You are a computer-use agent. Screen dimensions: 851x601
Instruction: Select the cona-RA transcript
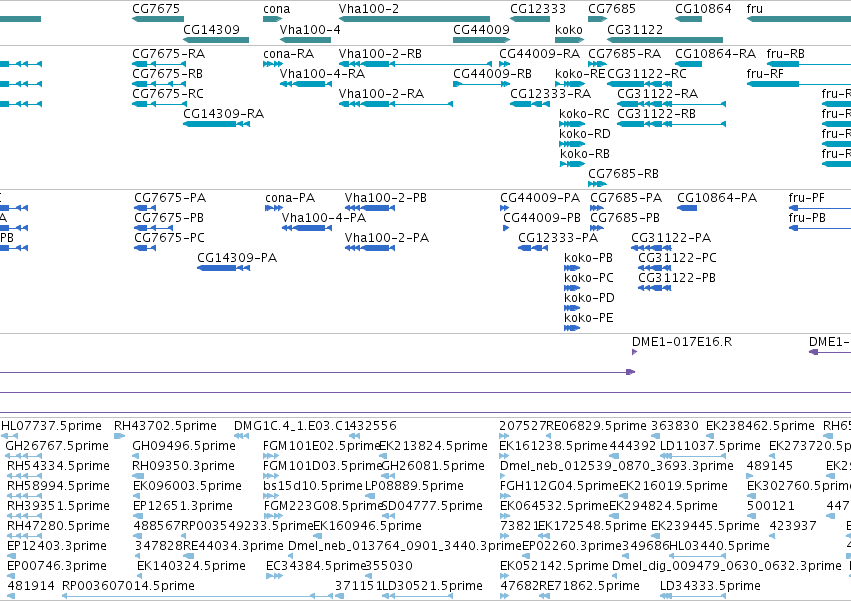pos(273,64)
